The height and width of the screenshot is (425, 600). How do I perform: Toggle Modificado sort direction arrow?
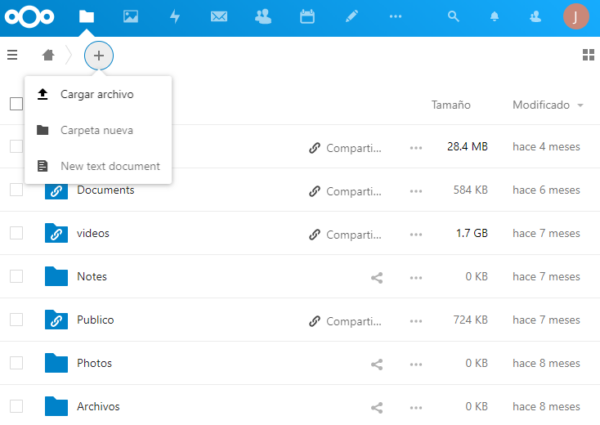pos(580,105)
